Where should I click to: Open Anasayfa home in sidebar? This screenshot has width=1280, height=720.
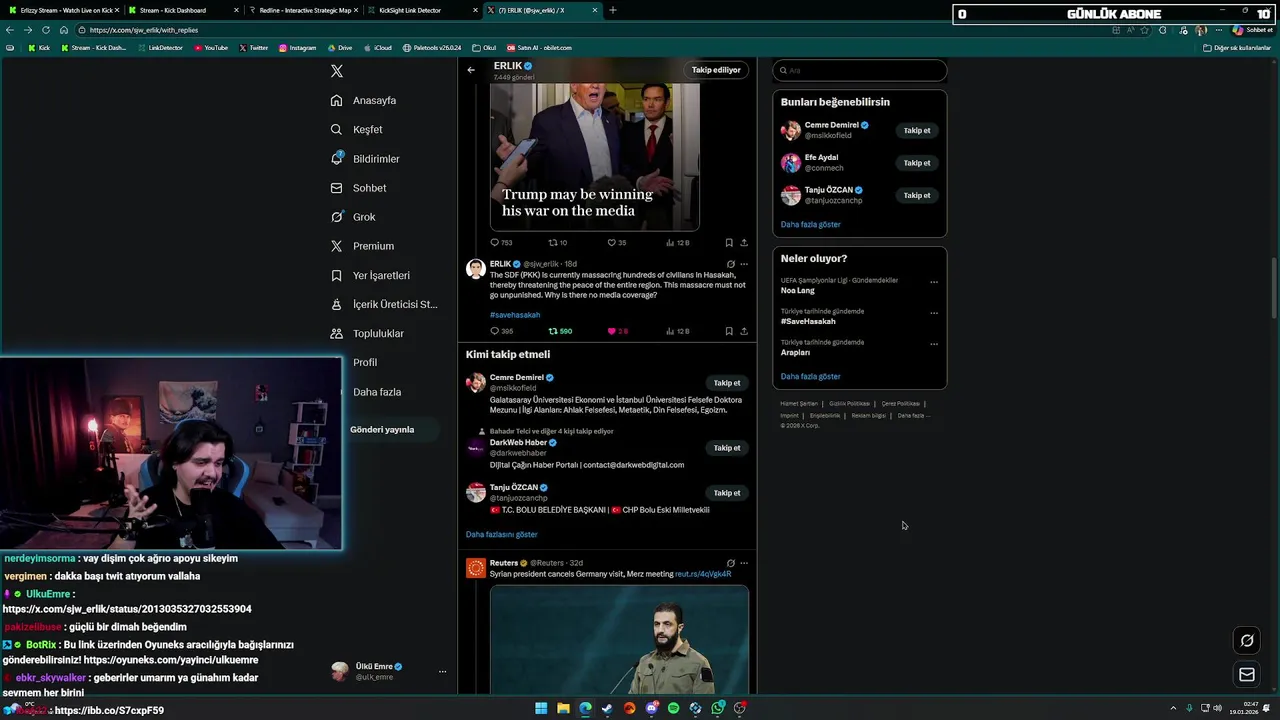point(364,100)
